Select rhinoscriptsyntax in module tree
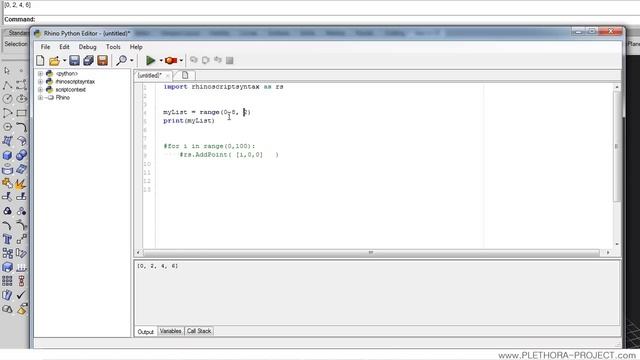 point(75,82)
